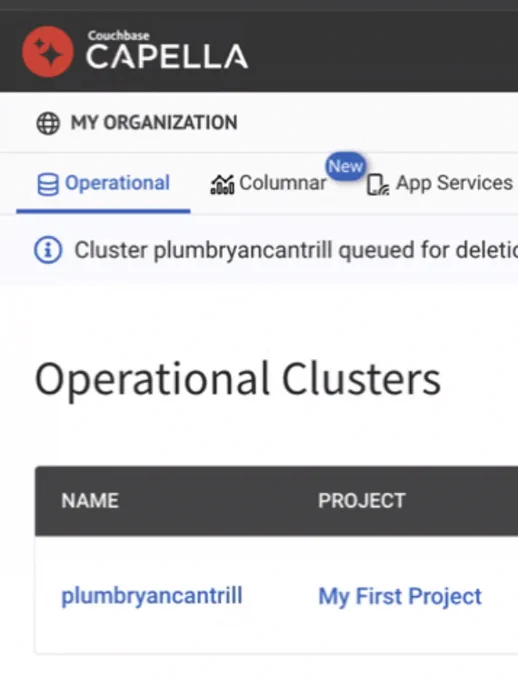Click the info icon in deletion notice
This screenshot has width=518, height=680.
point(48,250)
